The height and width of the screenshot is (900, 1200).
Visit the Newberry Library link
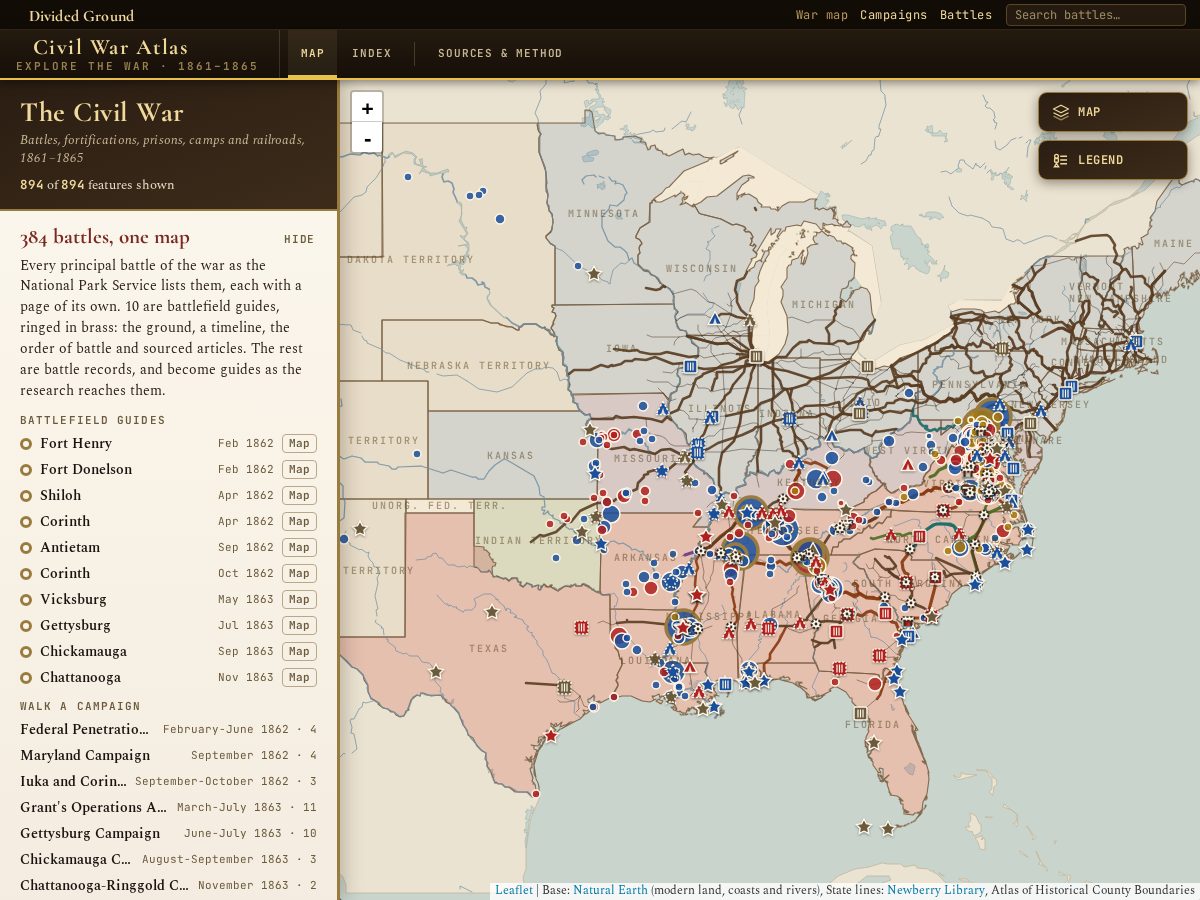pyautogui.click(x=936, y=890)
